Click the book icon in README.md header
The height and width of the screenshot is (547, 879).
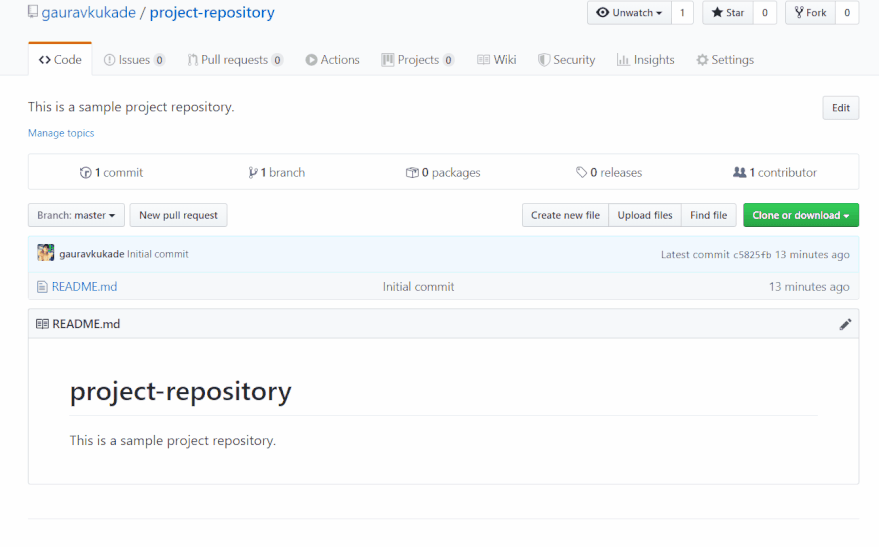[42, 324]
